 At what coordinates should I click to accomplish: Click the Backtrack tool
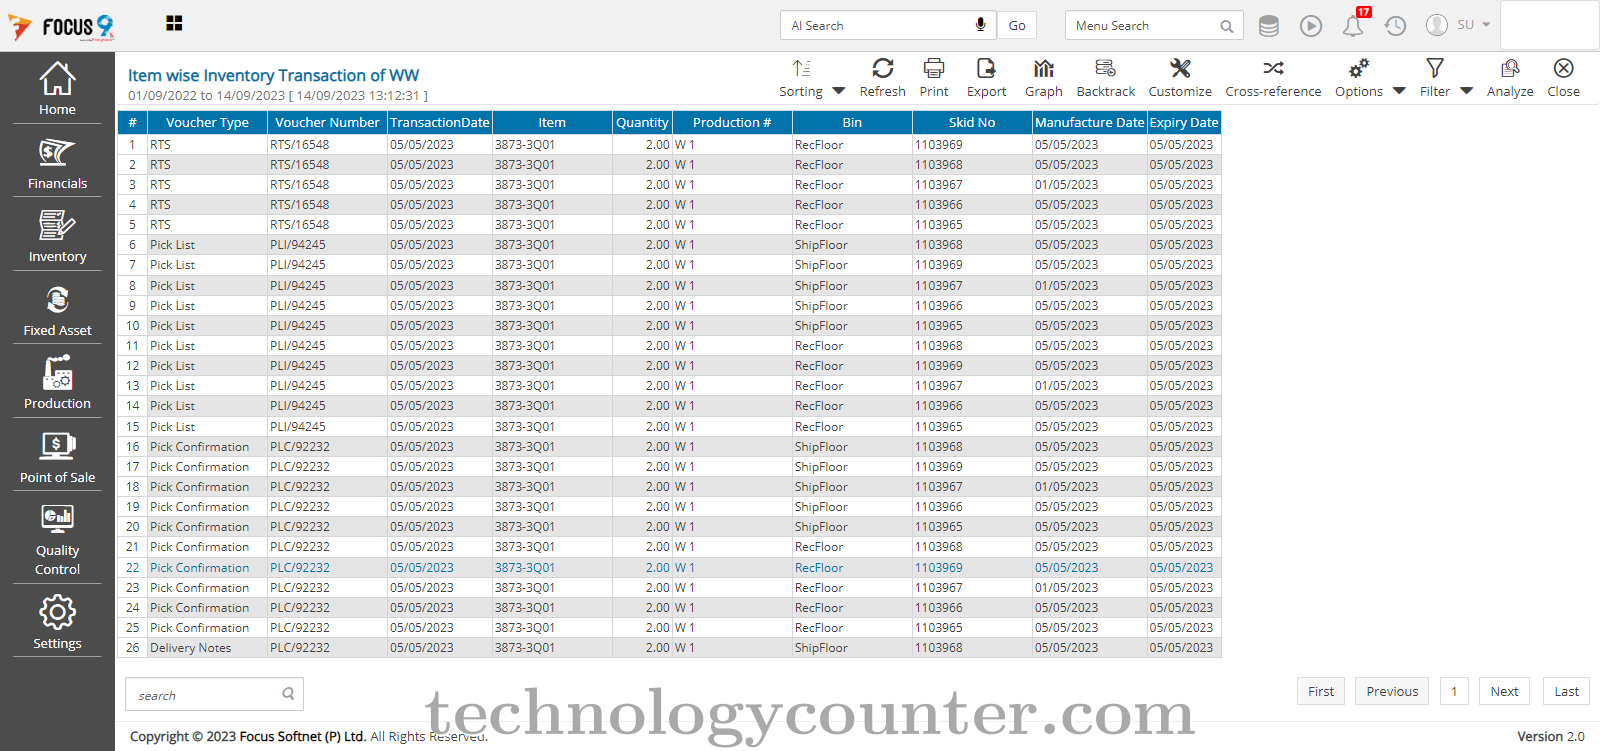tap(1105, 77)
